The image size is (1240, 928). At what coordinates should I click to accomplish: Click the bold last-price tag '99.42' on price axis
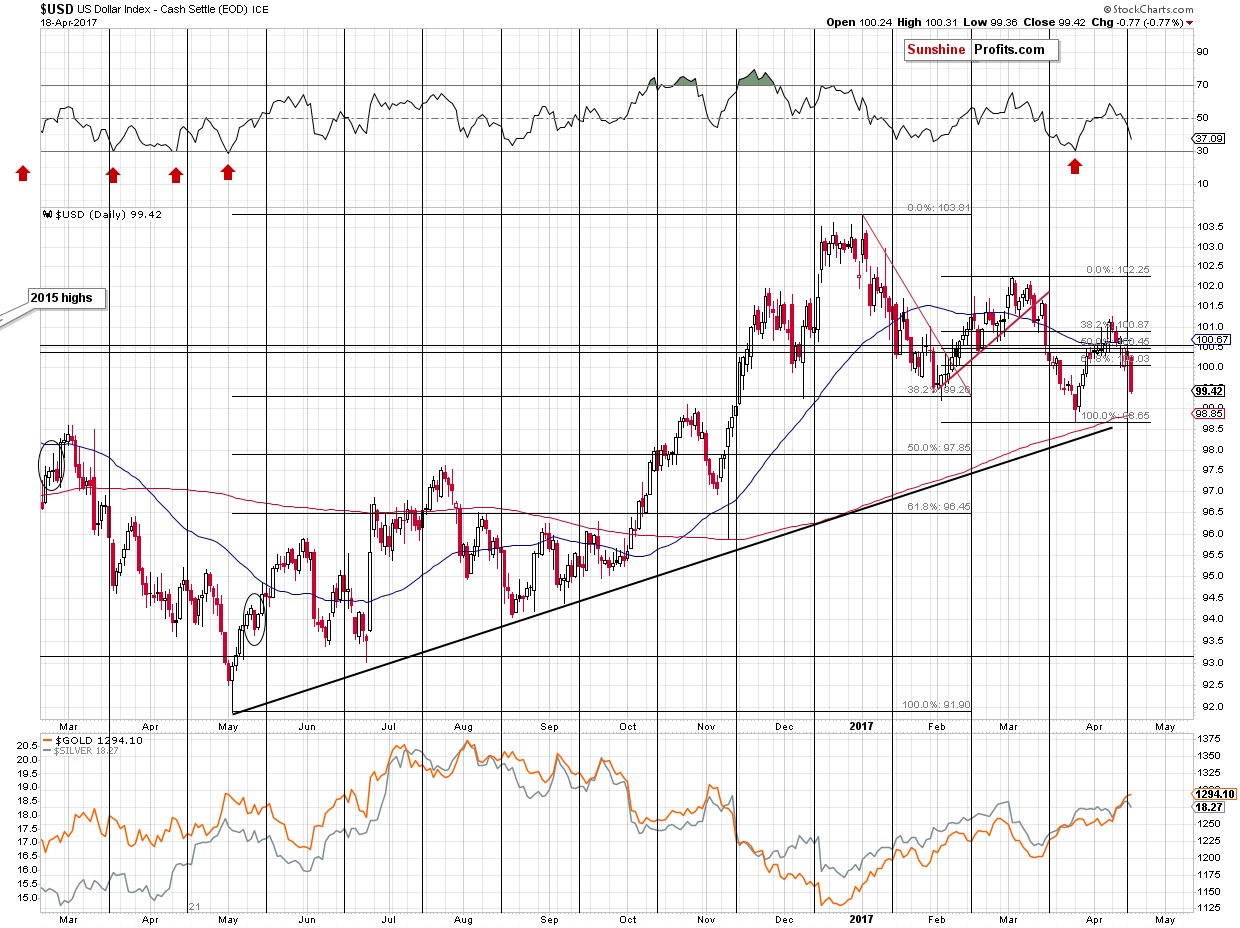point(1209,392)
